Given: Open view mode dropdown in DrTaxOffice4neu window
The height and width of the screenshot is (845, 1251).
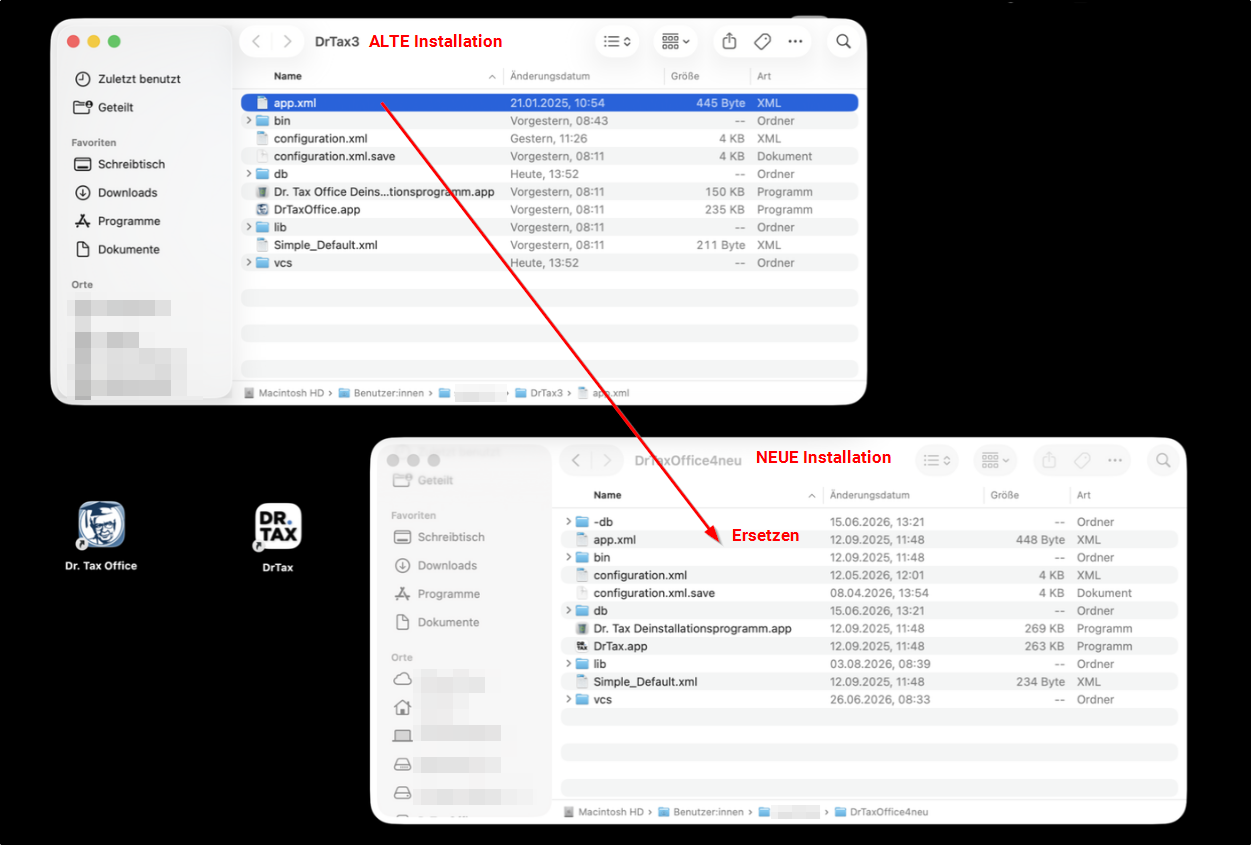Looking at the screenshot, I should point(937,460).
